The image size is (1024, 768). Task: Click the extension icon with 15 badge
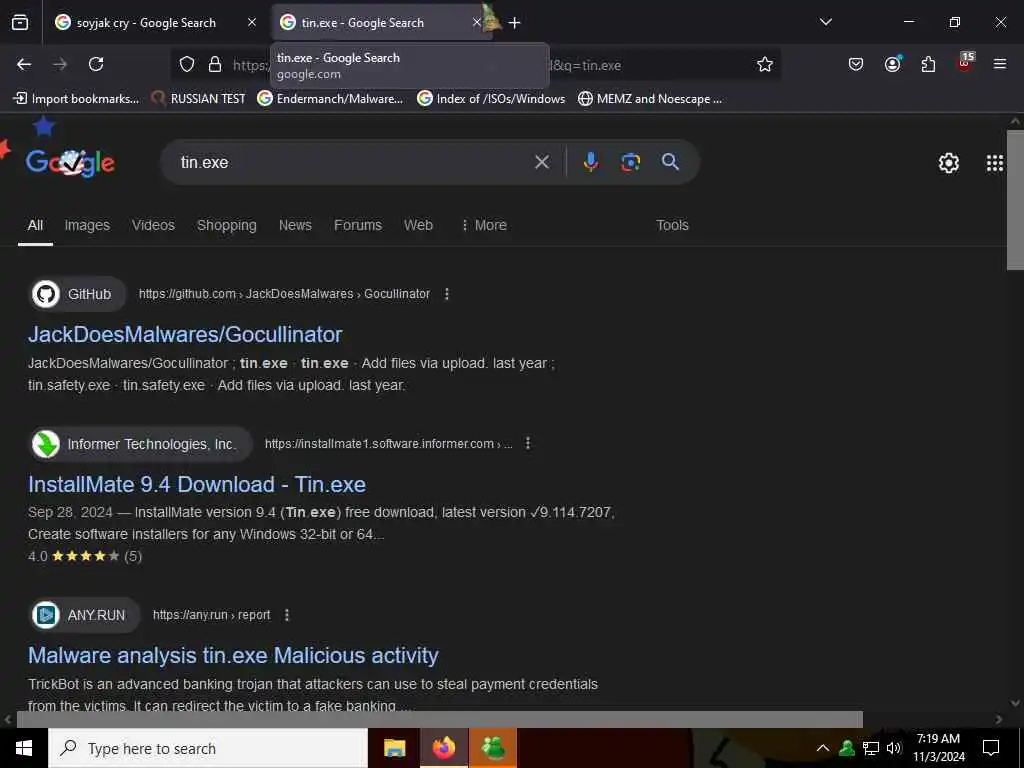click(x=965, y=63)
